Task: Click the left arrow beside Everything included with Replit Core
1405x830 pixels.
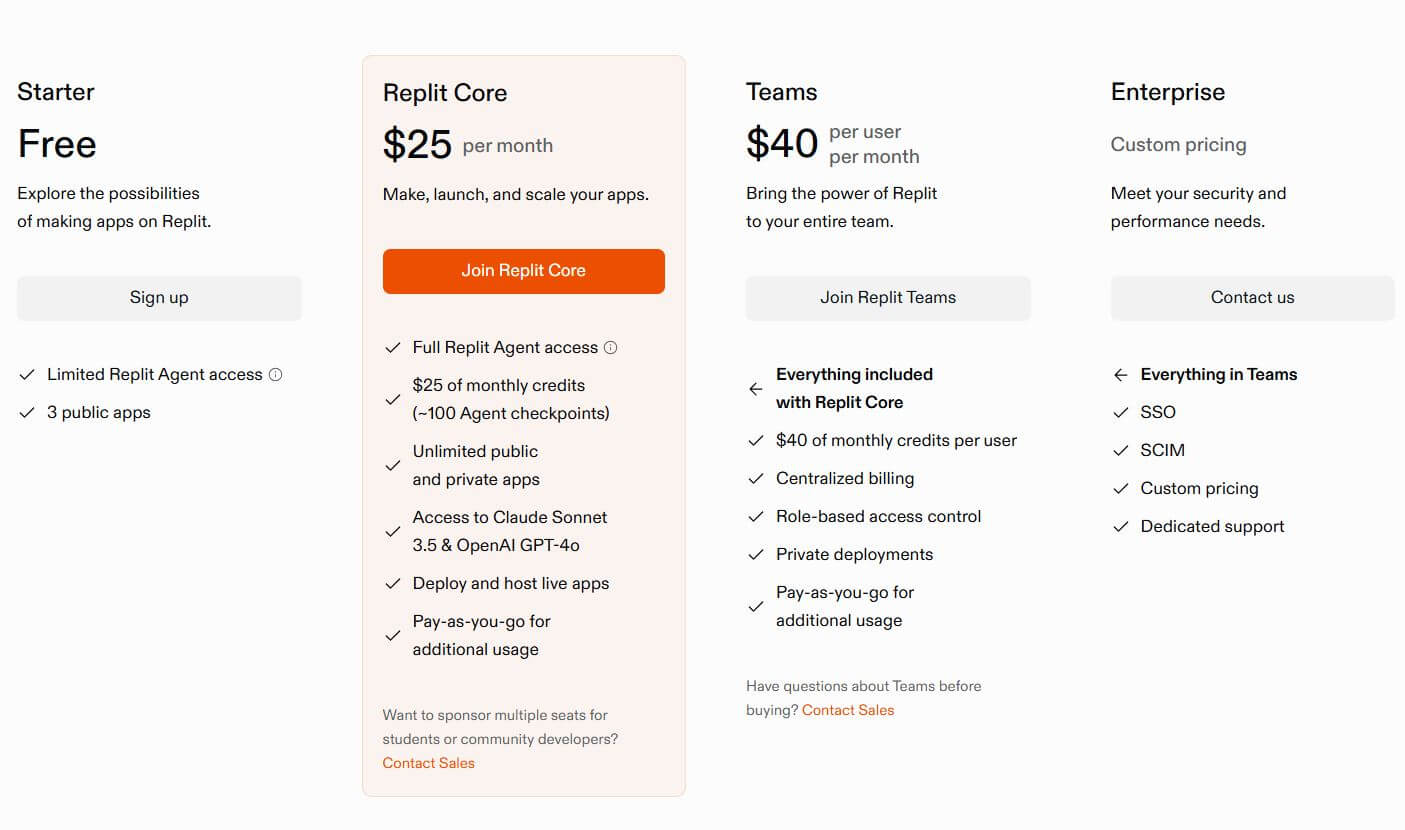Action: [x=755, y=389]
